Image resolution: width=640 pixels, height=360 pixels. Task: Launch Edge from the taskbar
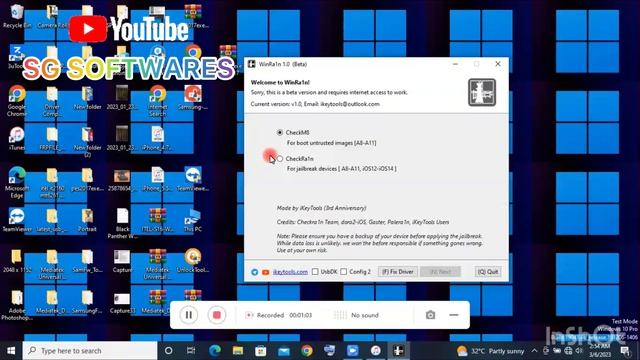215,351
